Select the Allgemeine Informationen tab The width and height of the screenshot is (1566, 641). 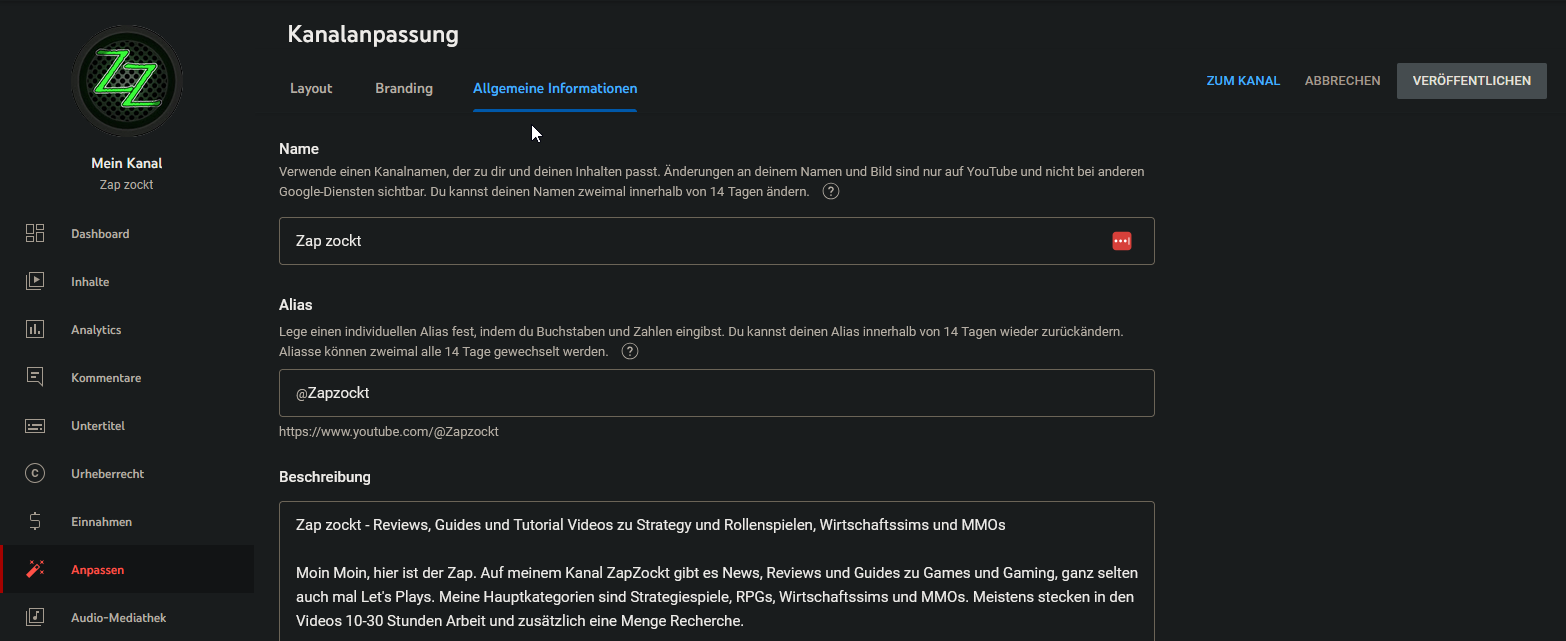click(x=555, y=88)
